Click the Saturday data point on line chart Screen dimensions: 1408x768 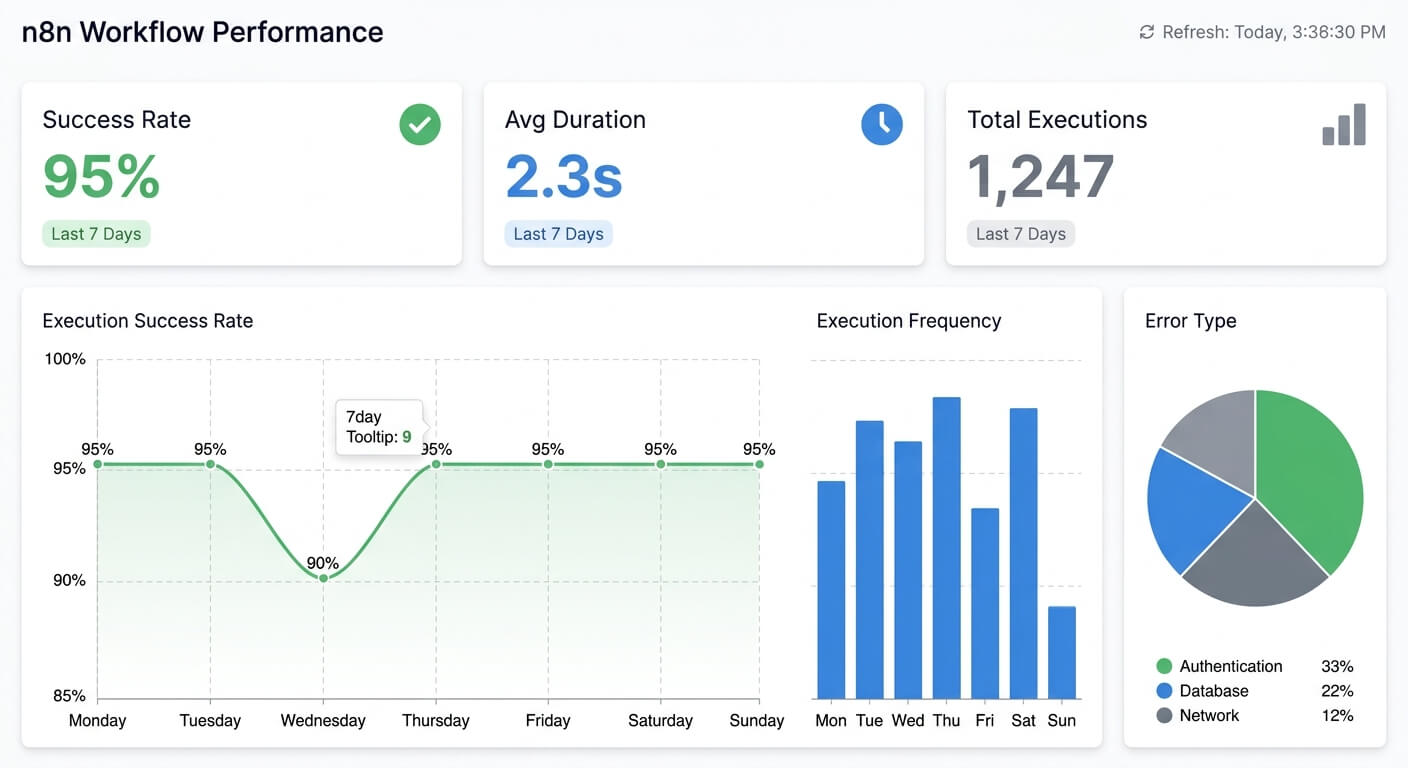tap(661, 464)
